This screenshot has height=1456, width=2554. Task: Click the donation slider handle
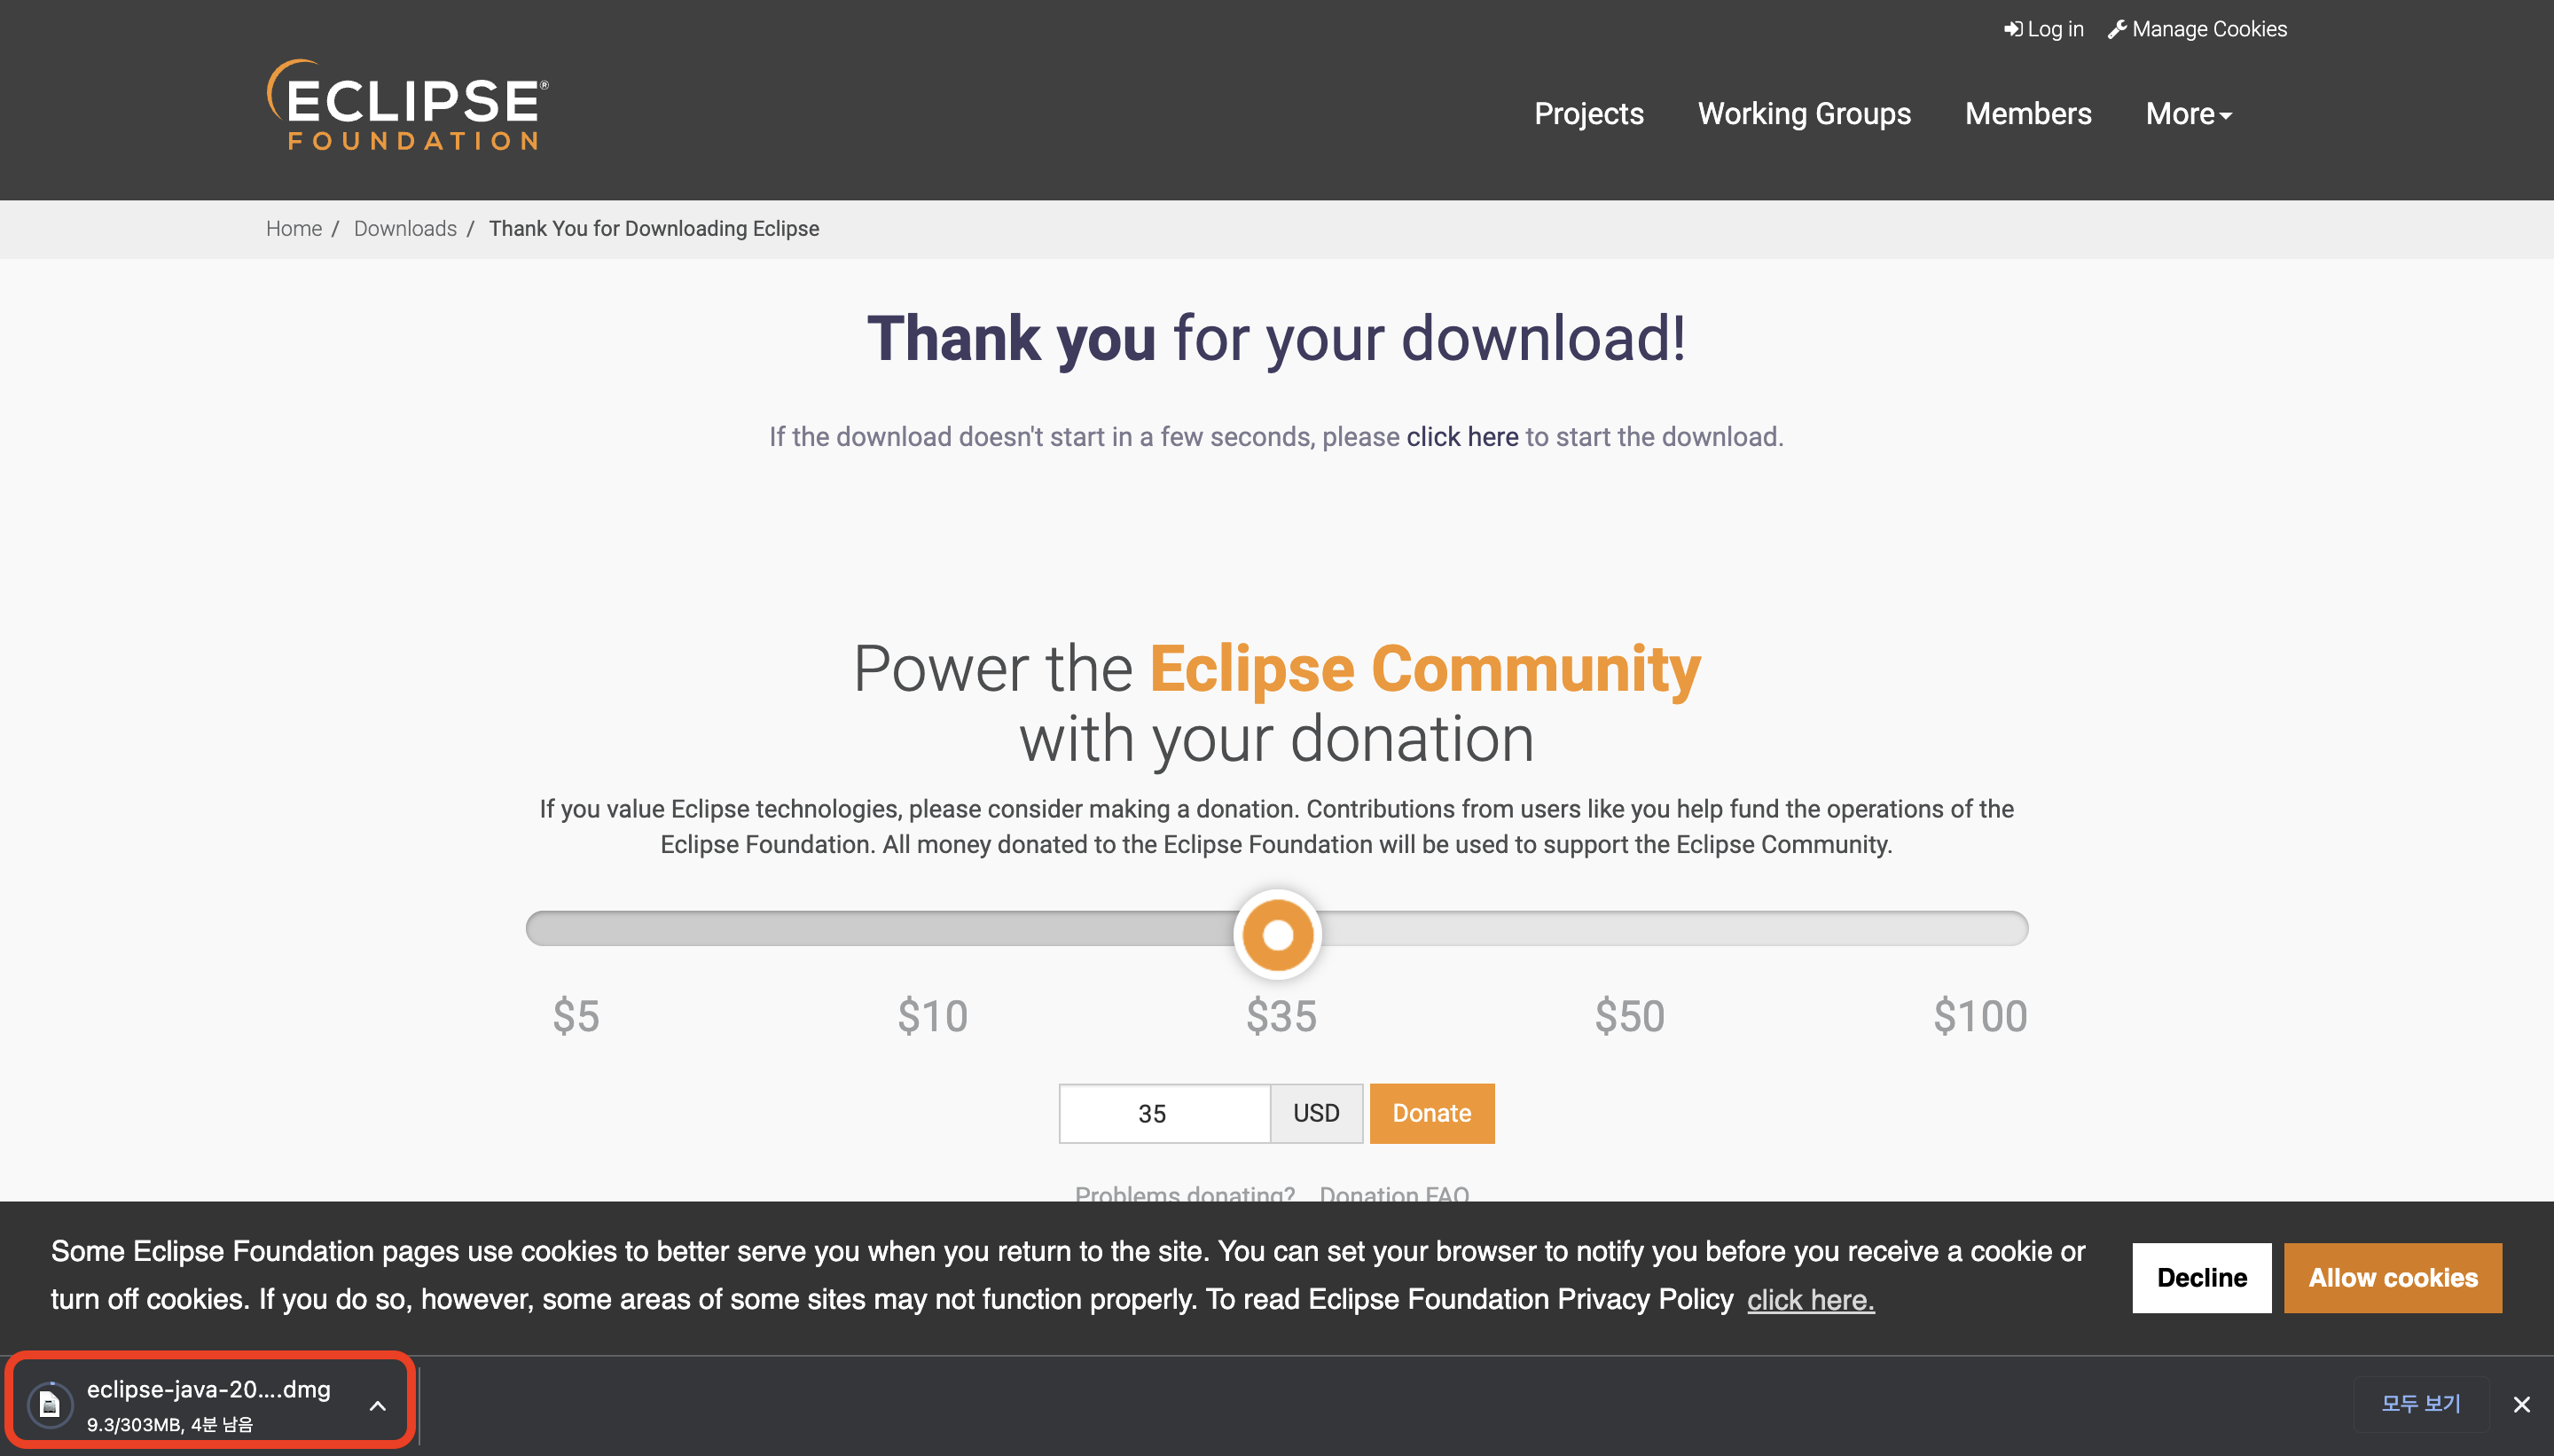1277,934
